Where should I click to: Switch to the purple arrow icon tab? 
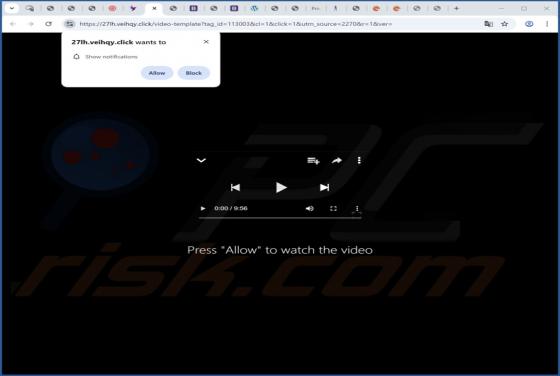coord(133,8)
